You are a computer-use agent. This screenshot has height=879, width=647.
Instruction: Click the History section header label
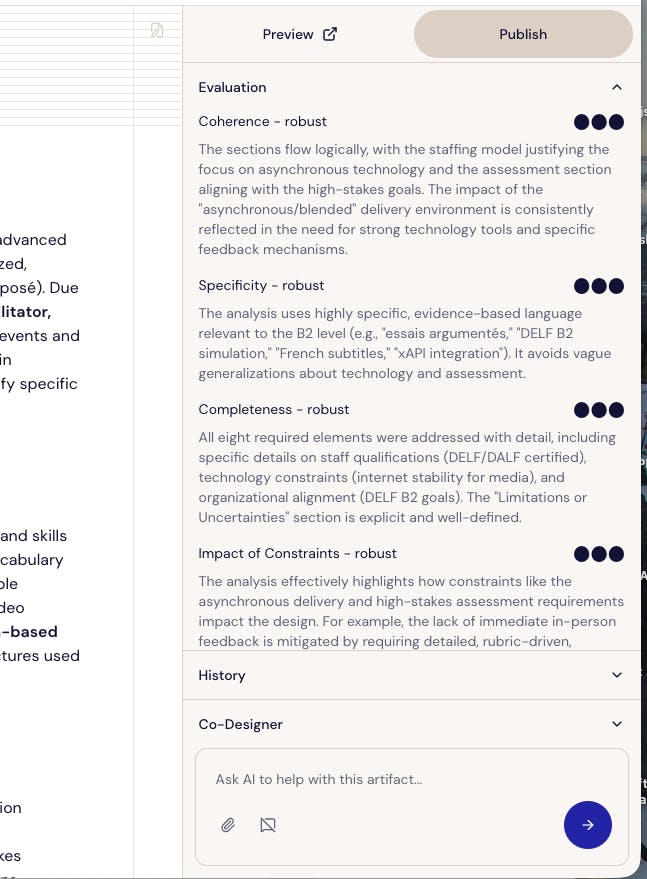[222, 675]
